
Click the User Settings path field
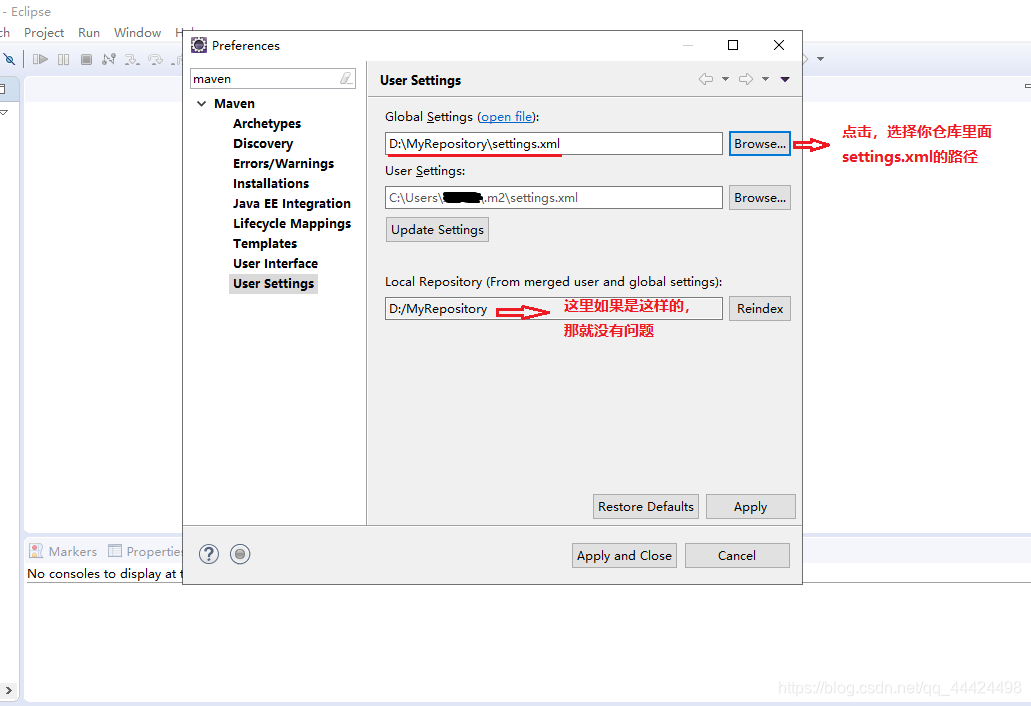pyautogui.click(x=554, y=198)
